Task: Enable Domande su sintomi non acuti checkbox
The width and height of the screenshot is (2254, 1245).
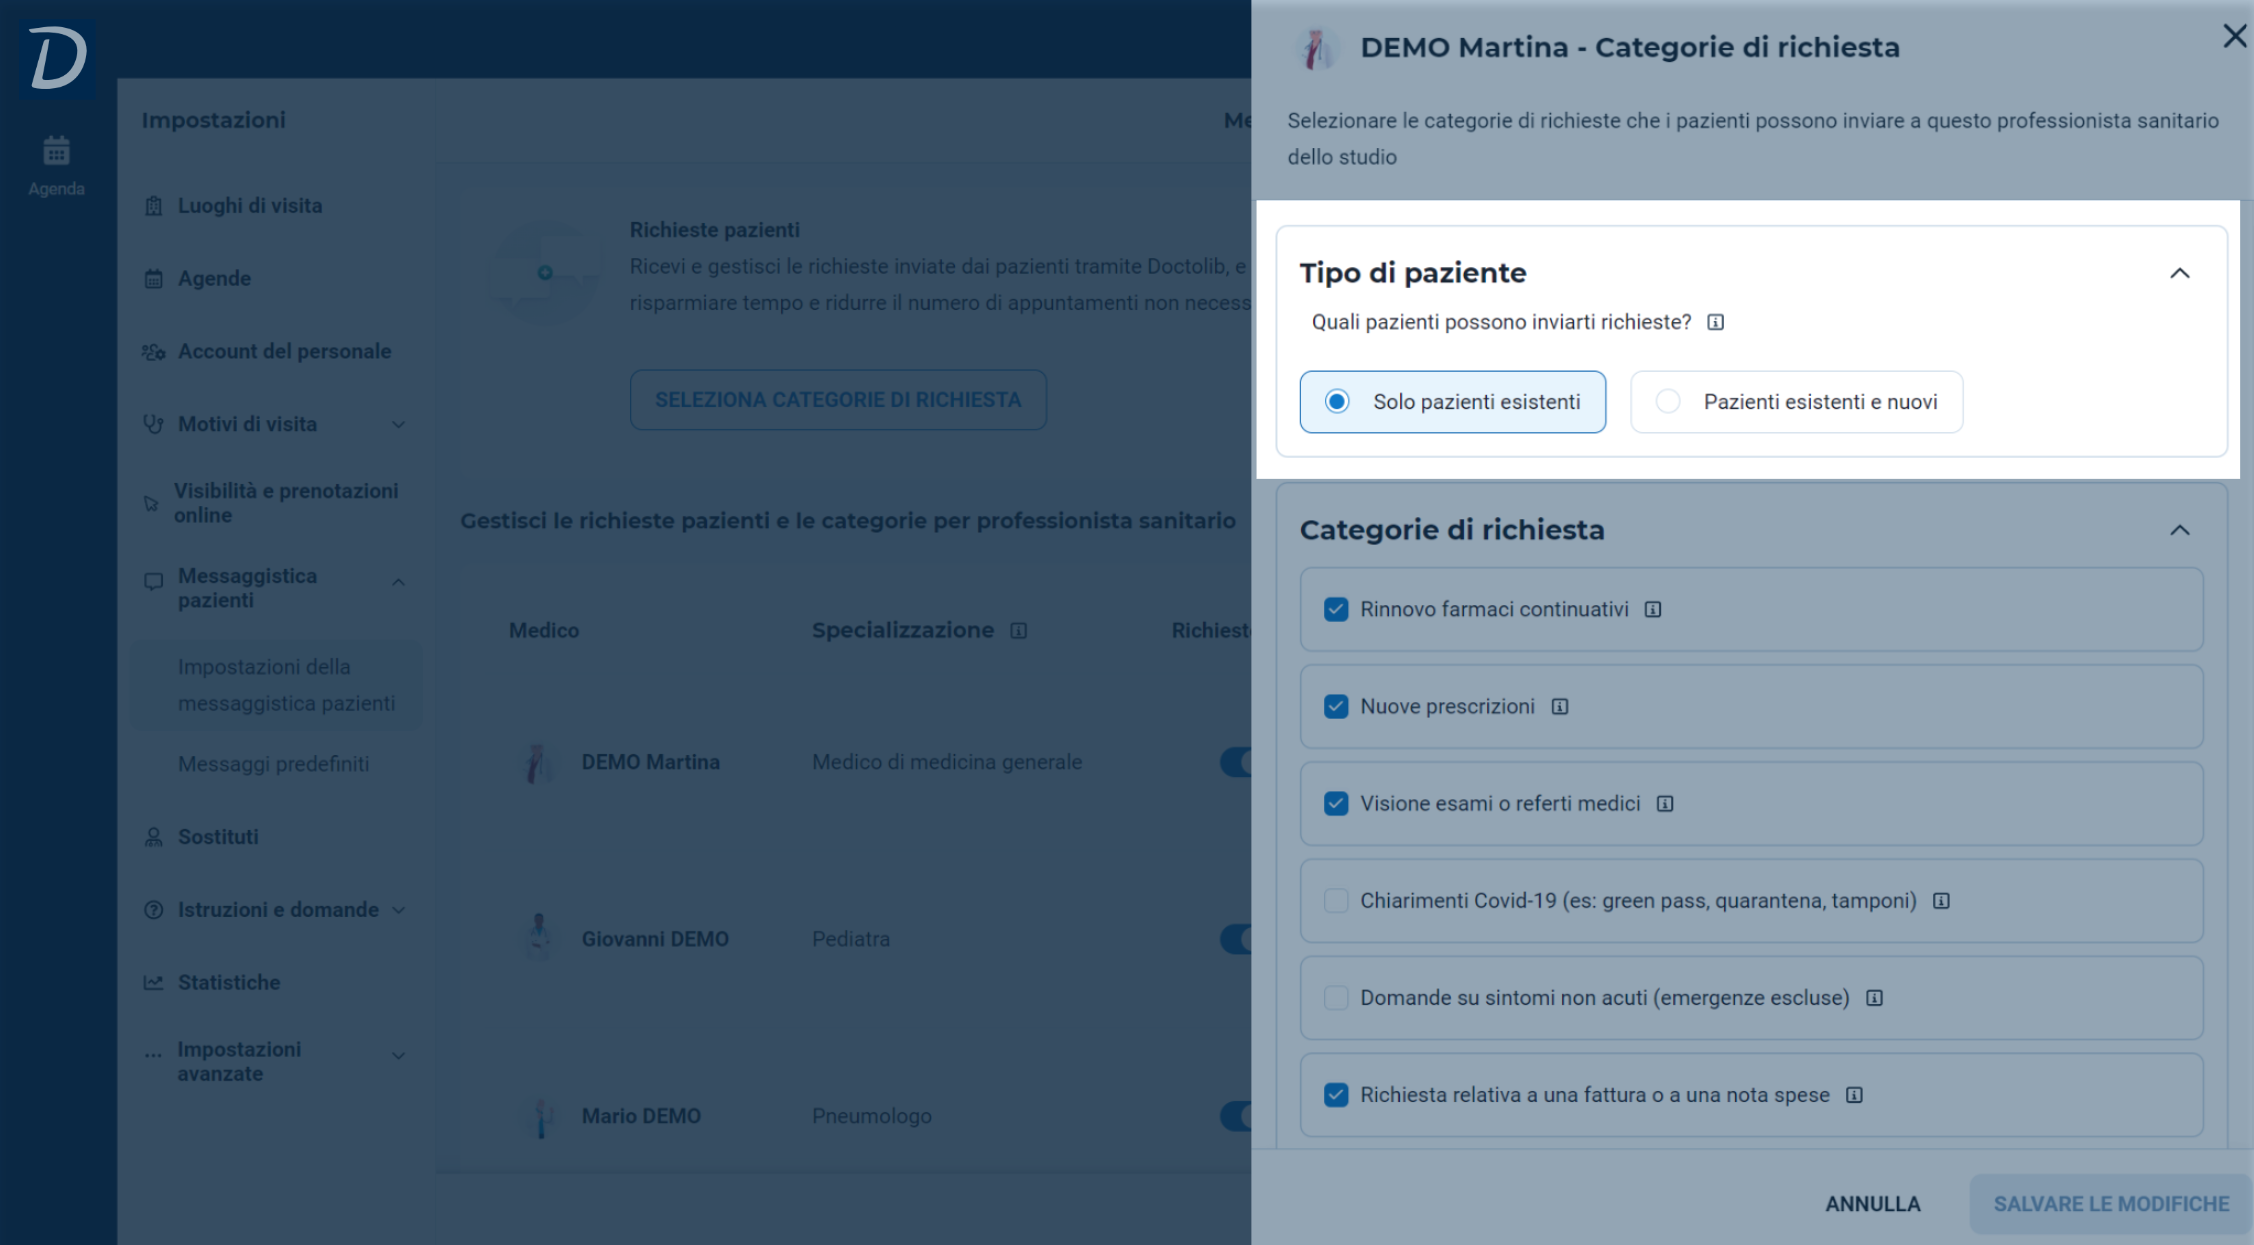Action: click(1336, 997)
